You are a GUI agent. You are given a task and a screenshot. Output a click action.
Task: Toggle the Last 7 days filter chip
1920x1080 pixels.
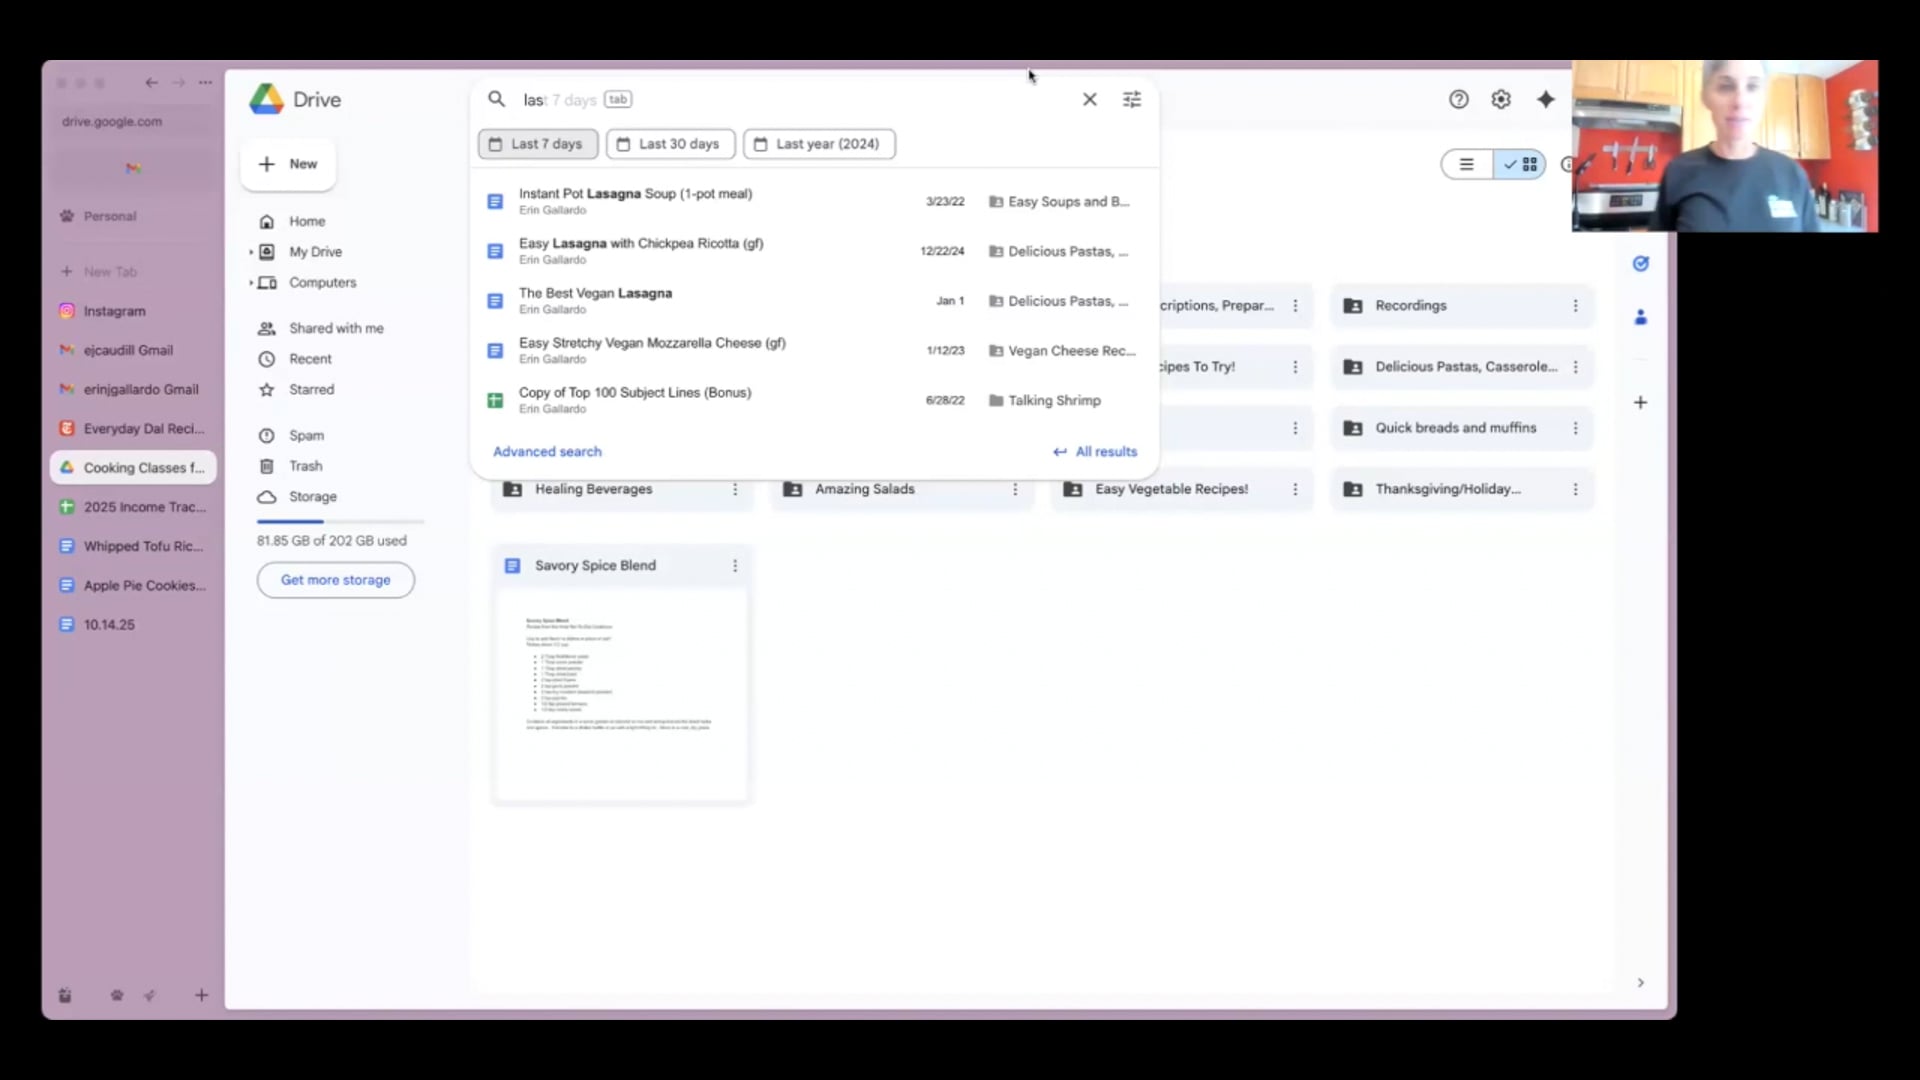pos(538,144)
